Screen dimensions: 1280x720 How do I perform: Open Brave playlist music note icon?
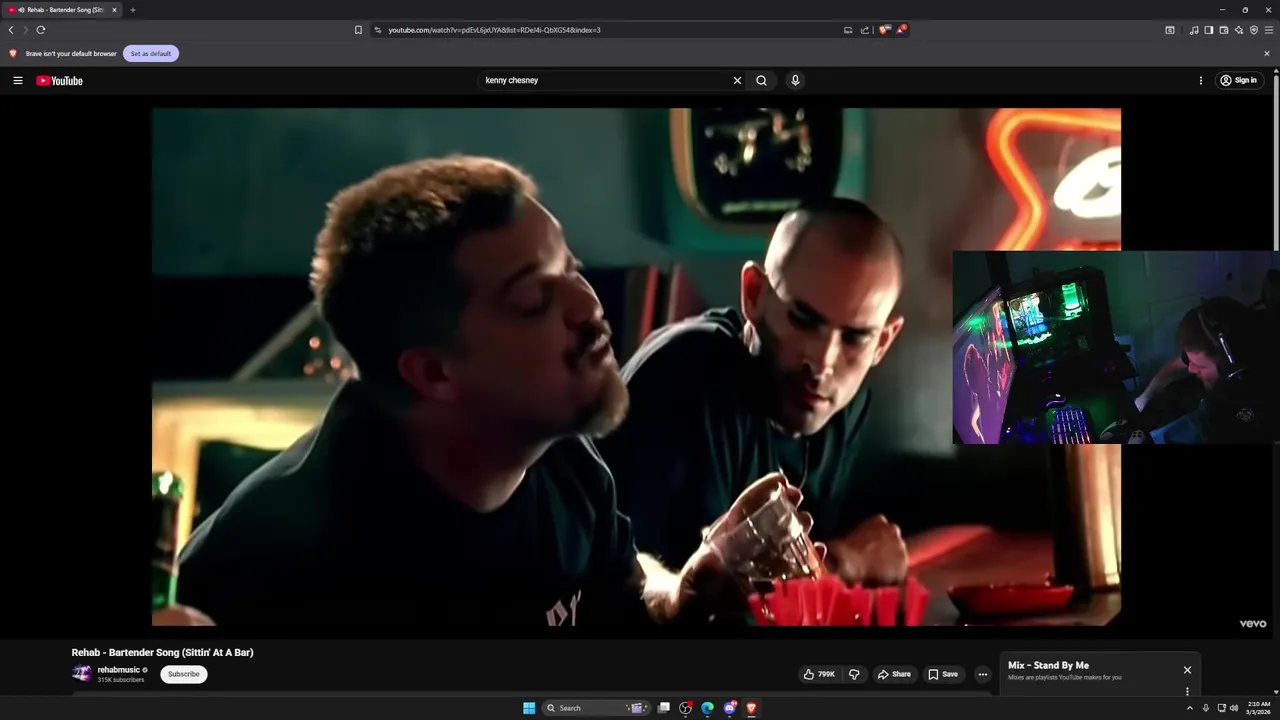pyautogui.click(x=1194, y=30)
